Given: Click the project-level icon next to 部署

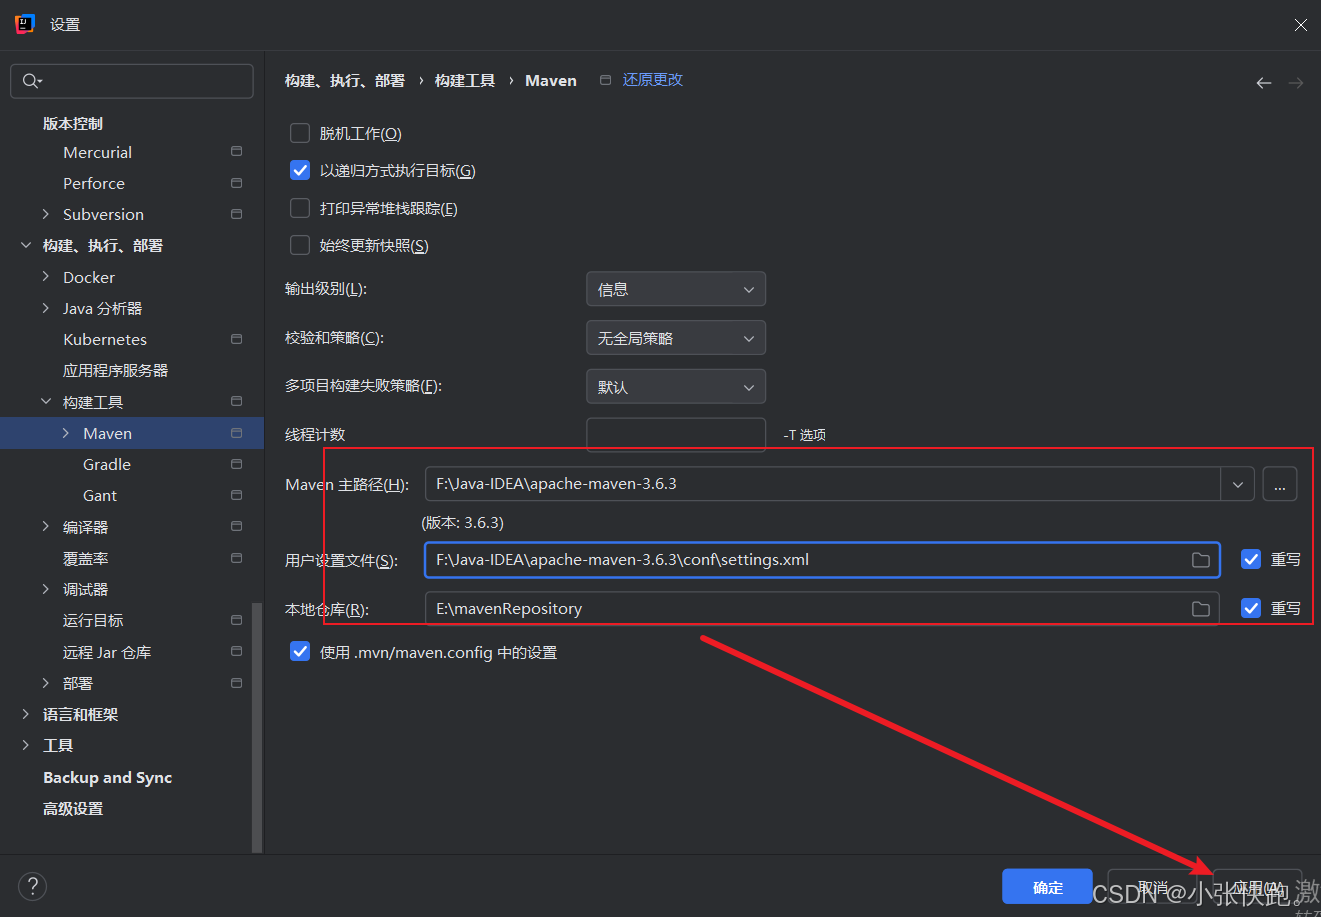Looking at the screenshot, I should pos(236,683).
